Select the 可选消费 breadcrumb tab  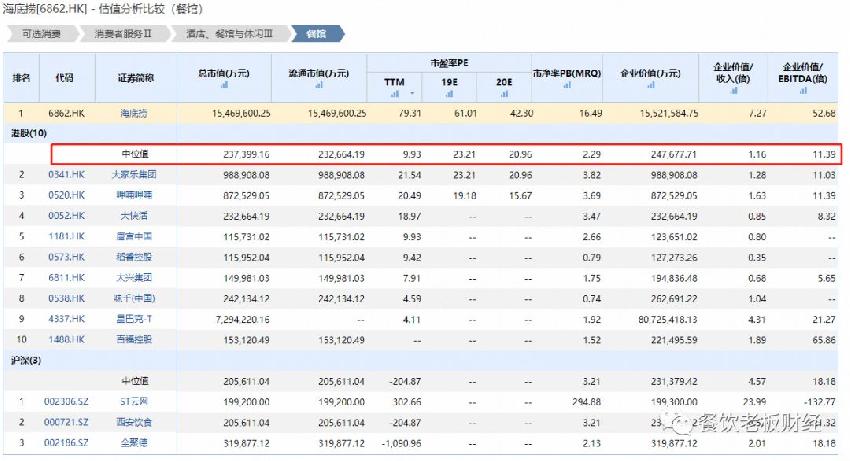point(41,34)
